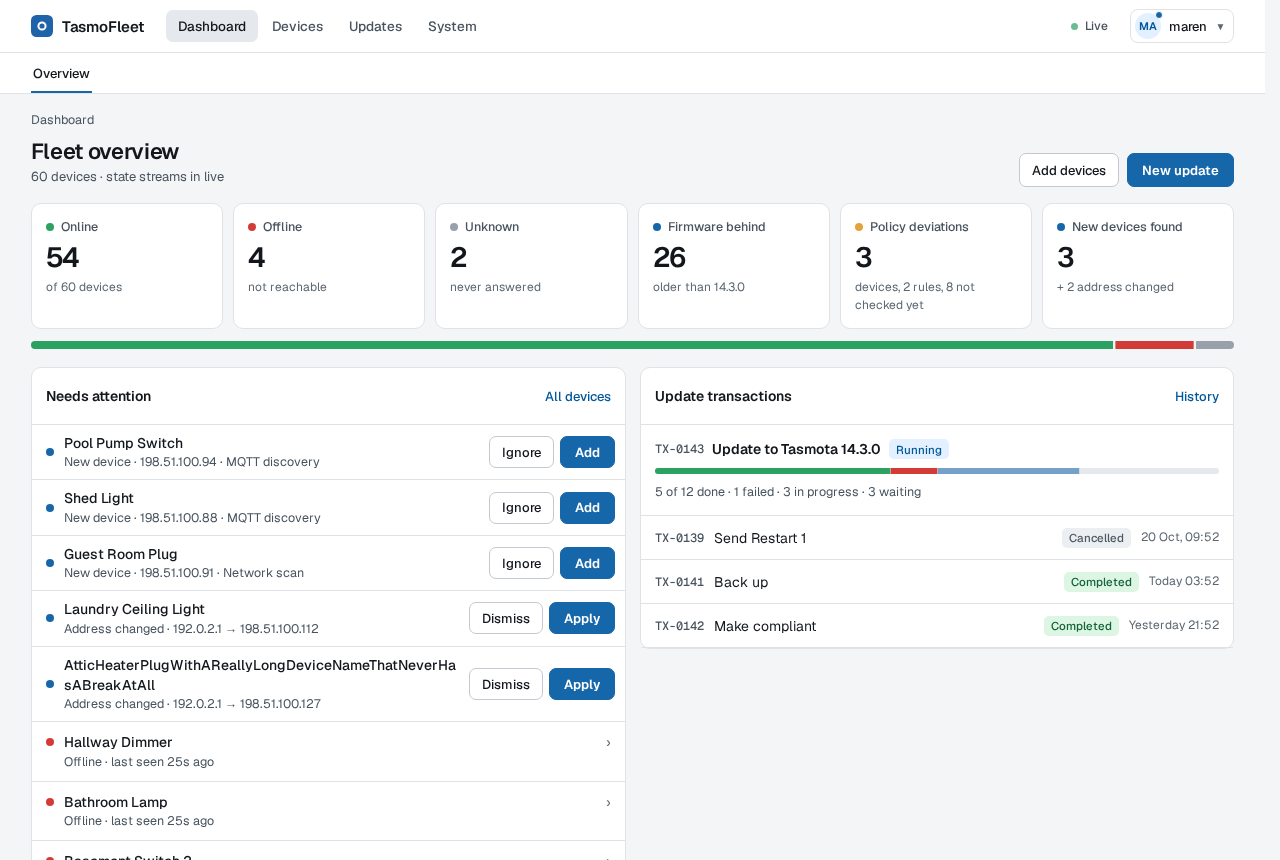Click the Live status indicator
The width and height of the screenshot is (1280, 860).
1090,26
